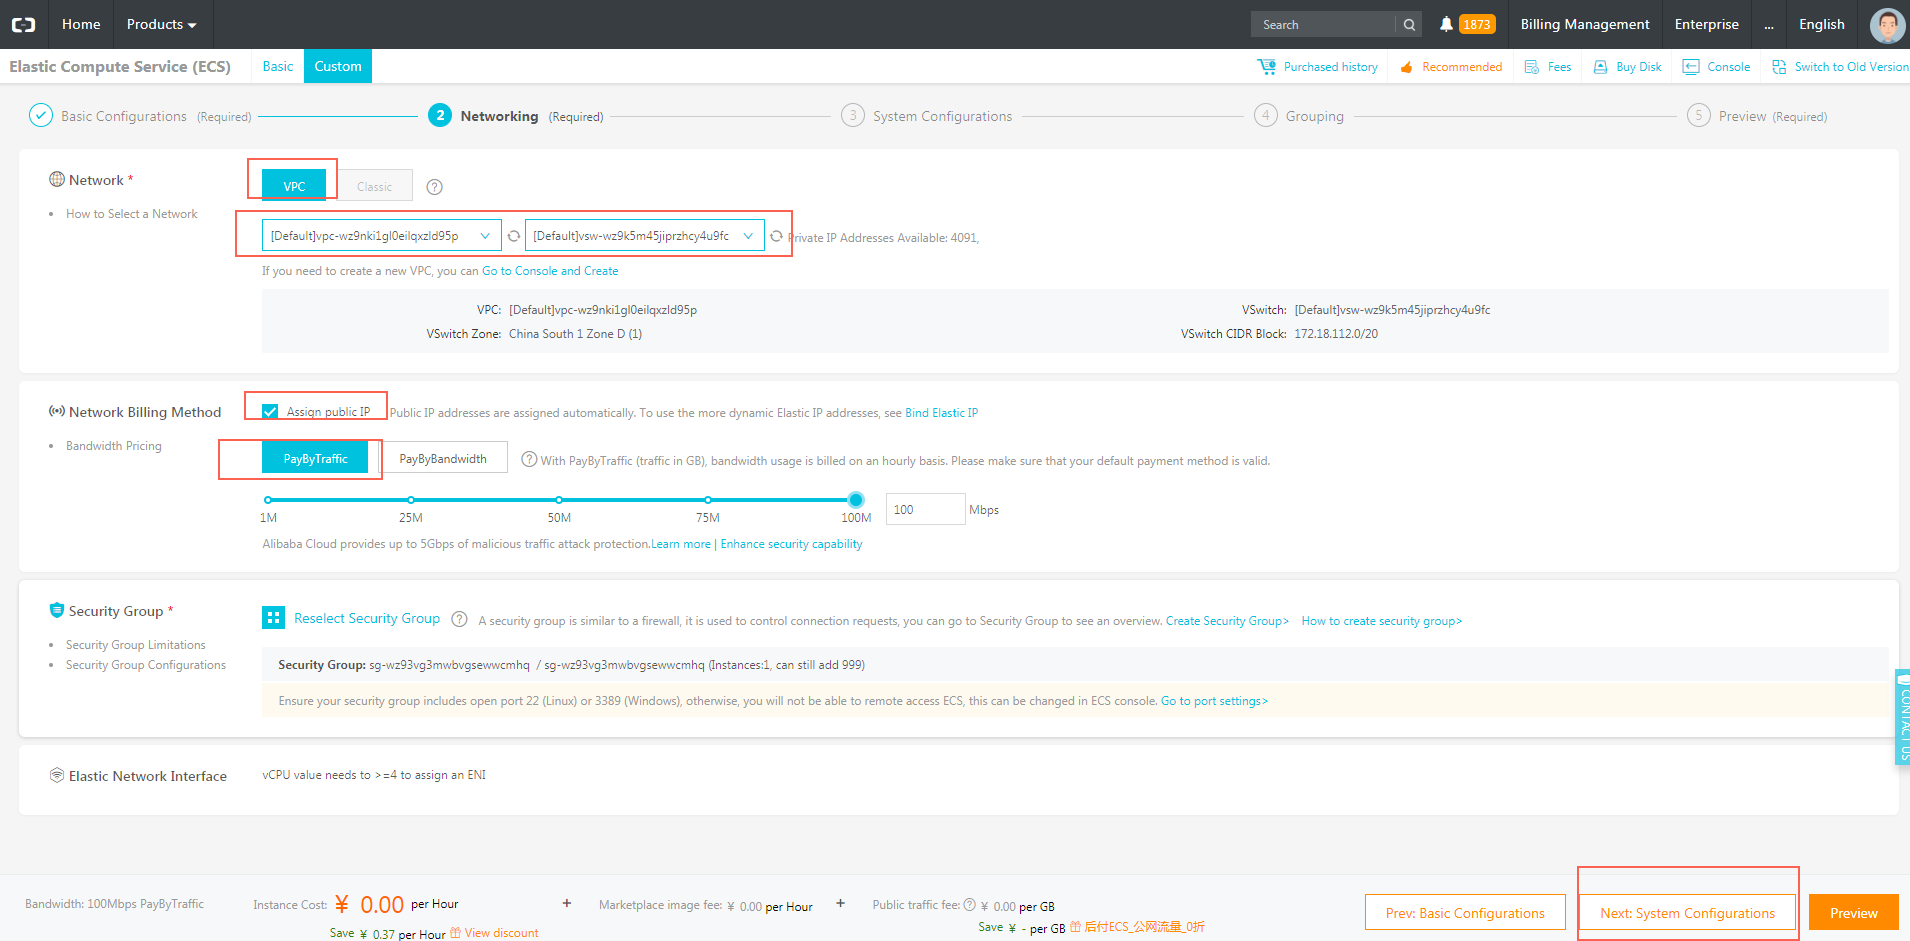1910x941 pixels.
Task: Go to Preview step in wizard
Action: pos(1757,116)
